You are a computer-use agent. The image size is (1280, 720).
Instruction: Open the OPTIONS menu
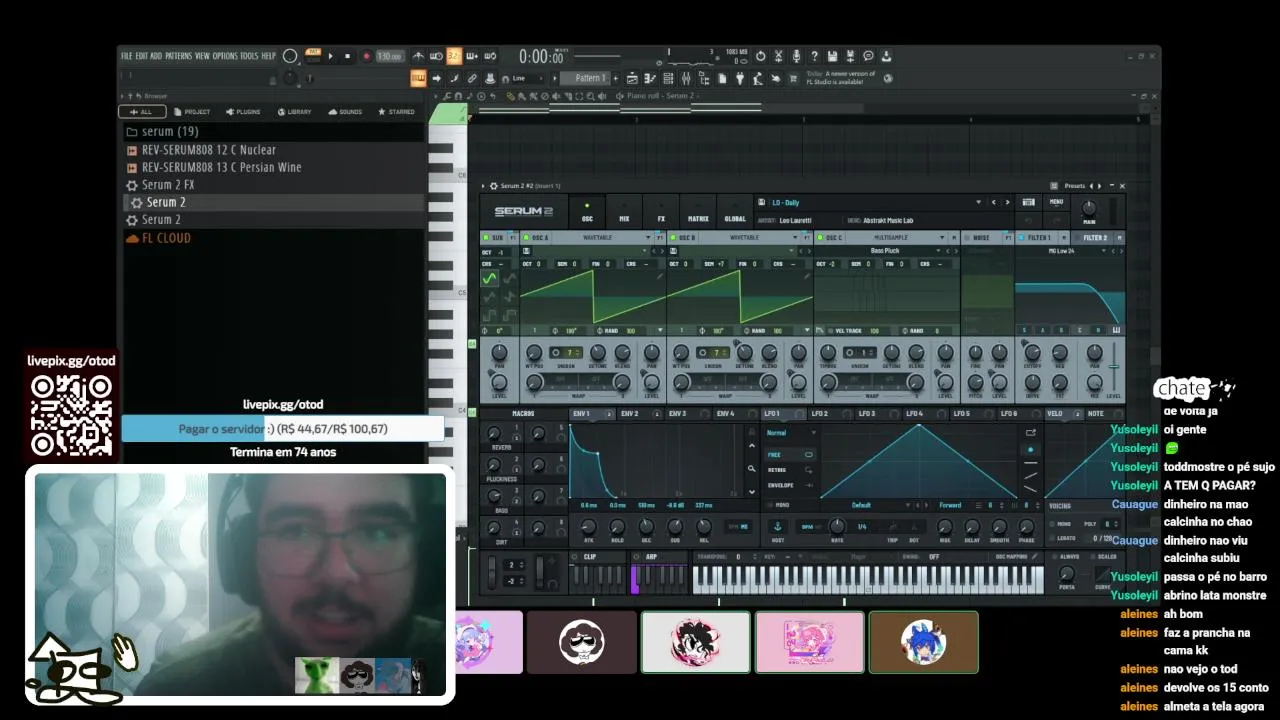pyautogui.click(x=225, y=56)
